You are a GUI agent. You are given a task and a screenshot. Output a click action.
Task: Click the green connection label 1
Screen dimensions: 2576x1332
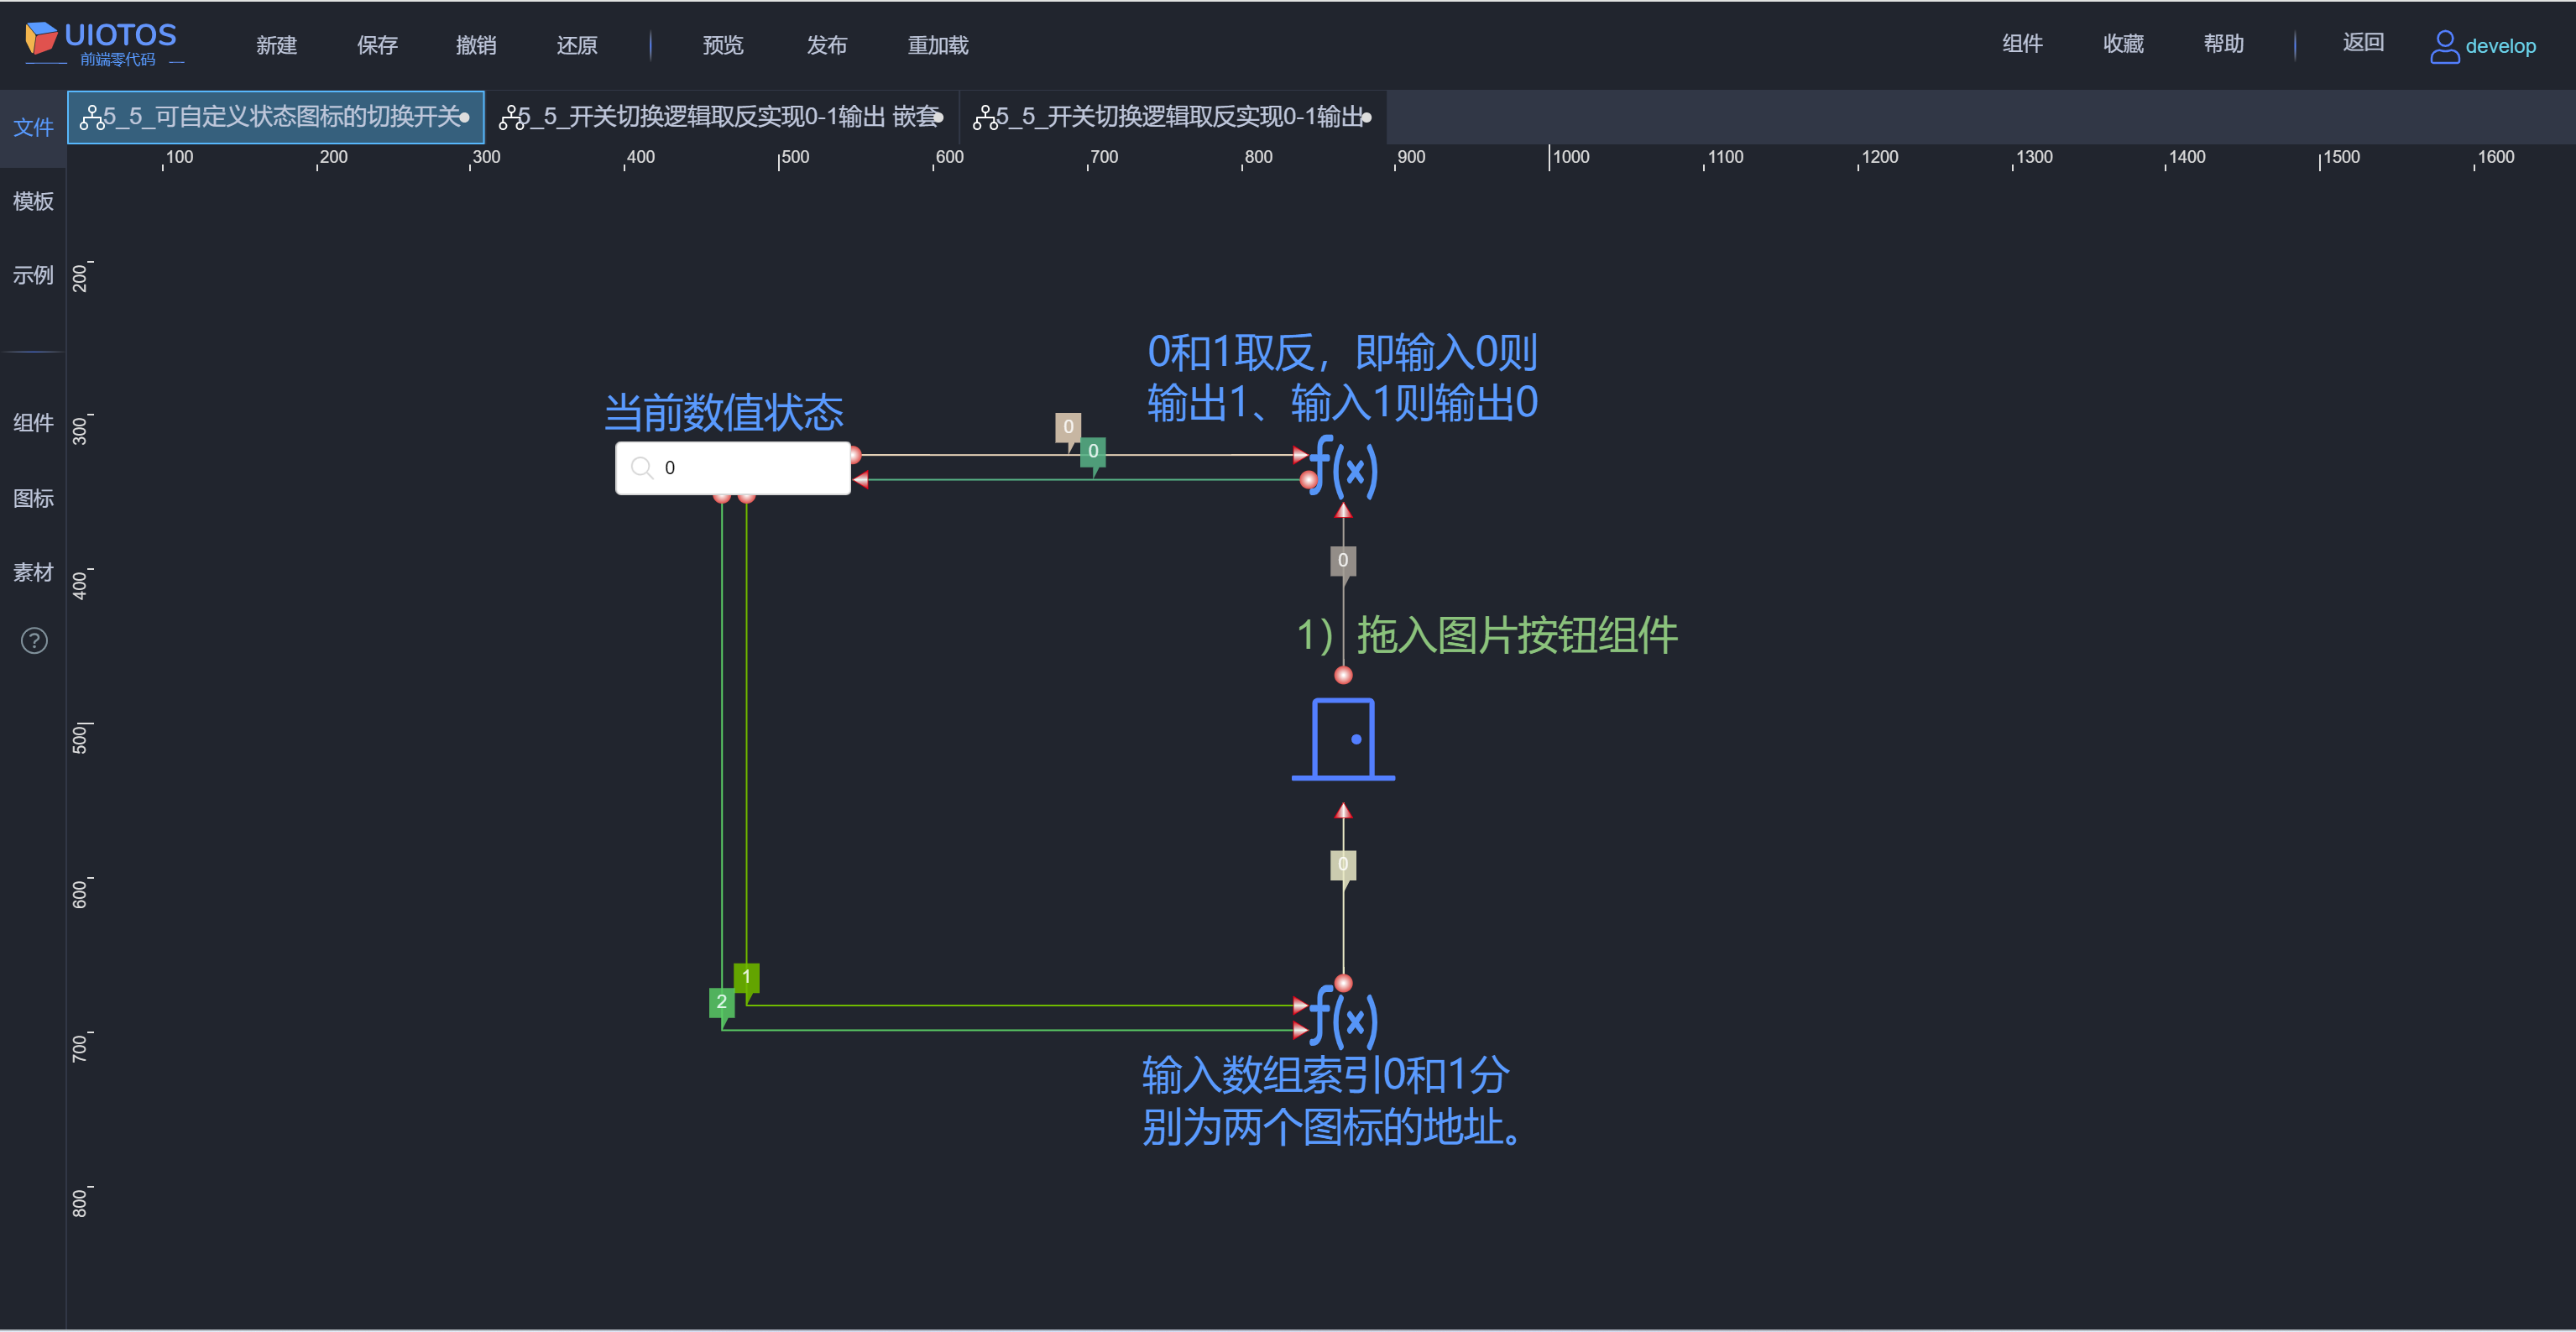(x=746, y=976)
